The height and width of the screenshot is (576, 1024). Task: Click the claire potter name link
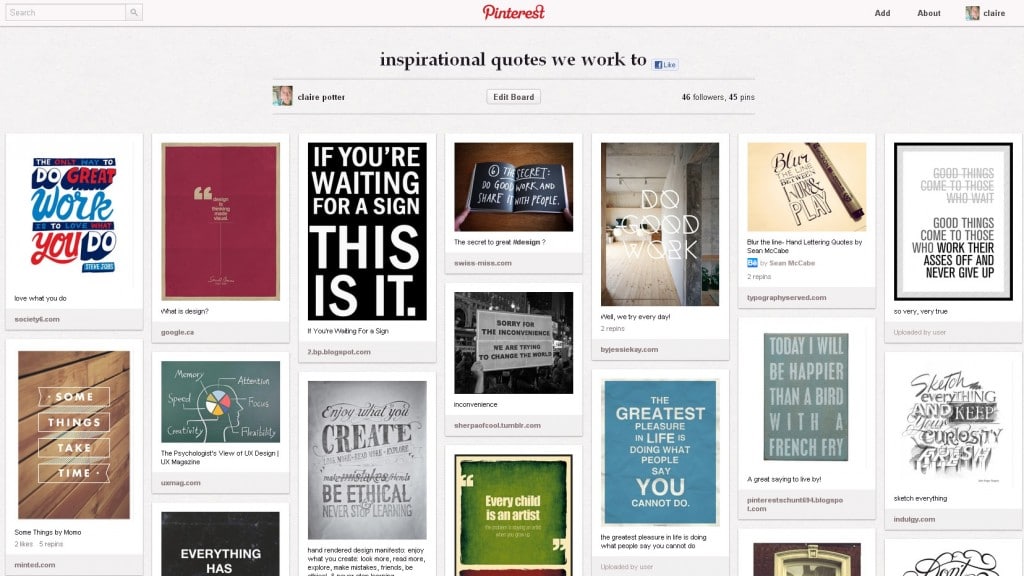coord(321,97)
